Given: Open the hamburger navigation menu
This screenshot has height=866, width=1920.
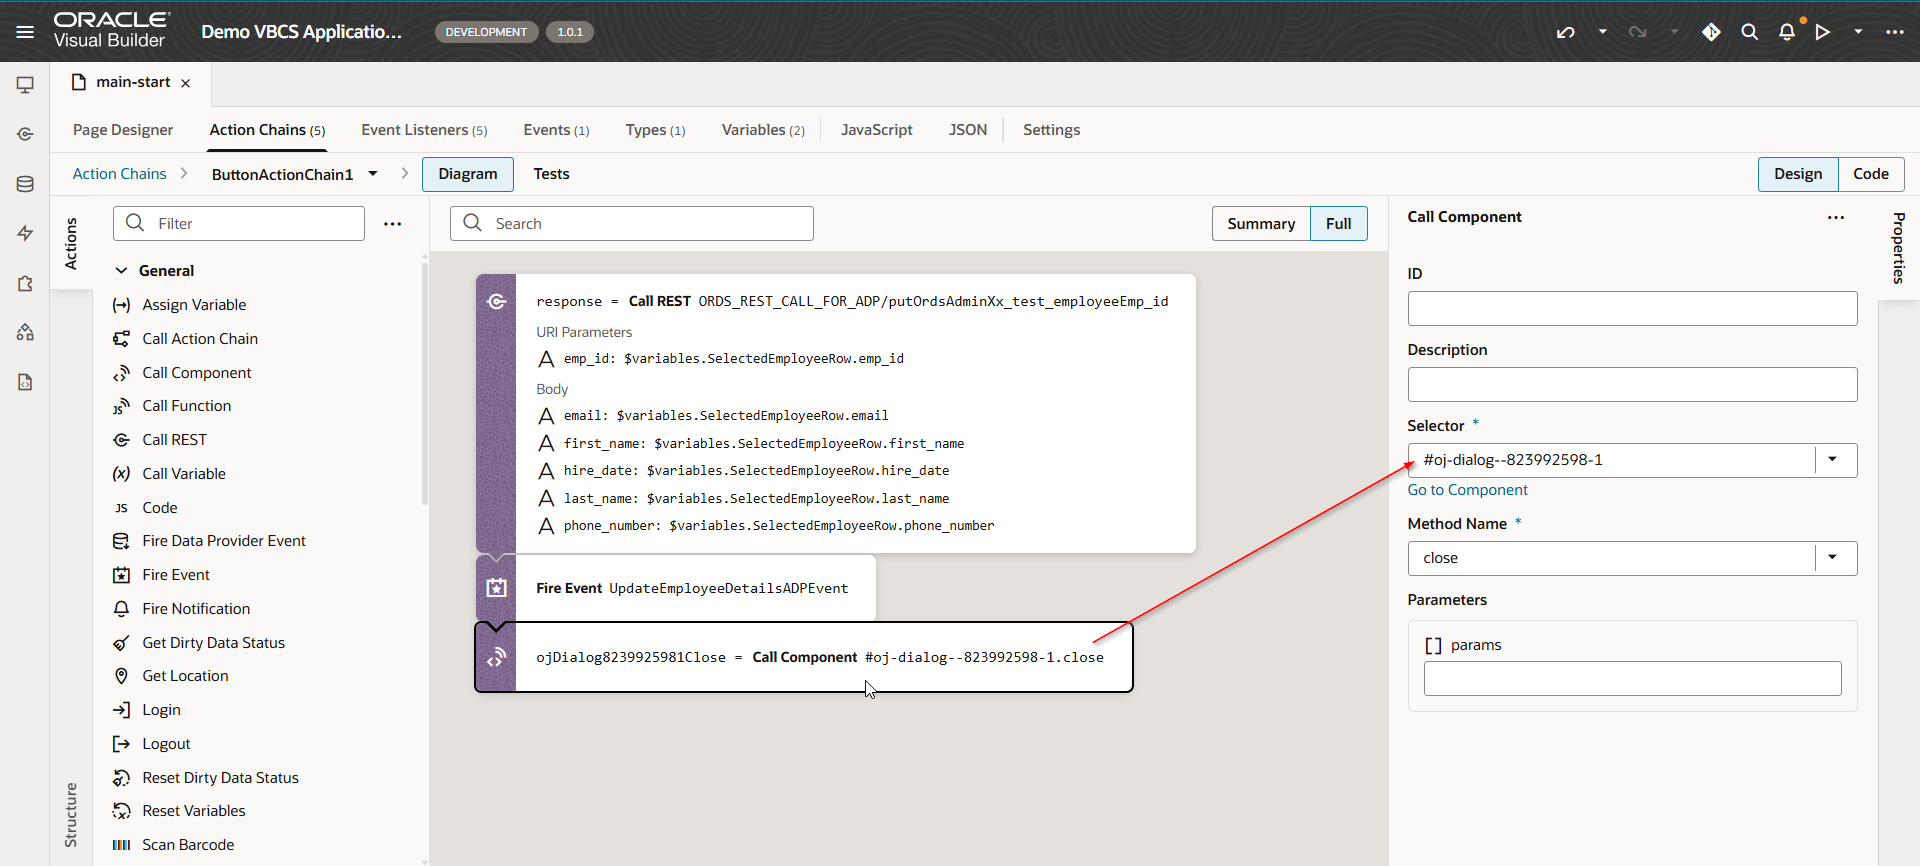Looking at the screenshot, I should point(25,32).
